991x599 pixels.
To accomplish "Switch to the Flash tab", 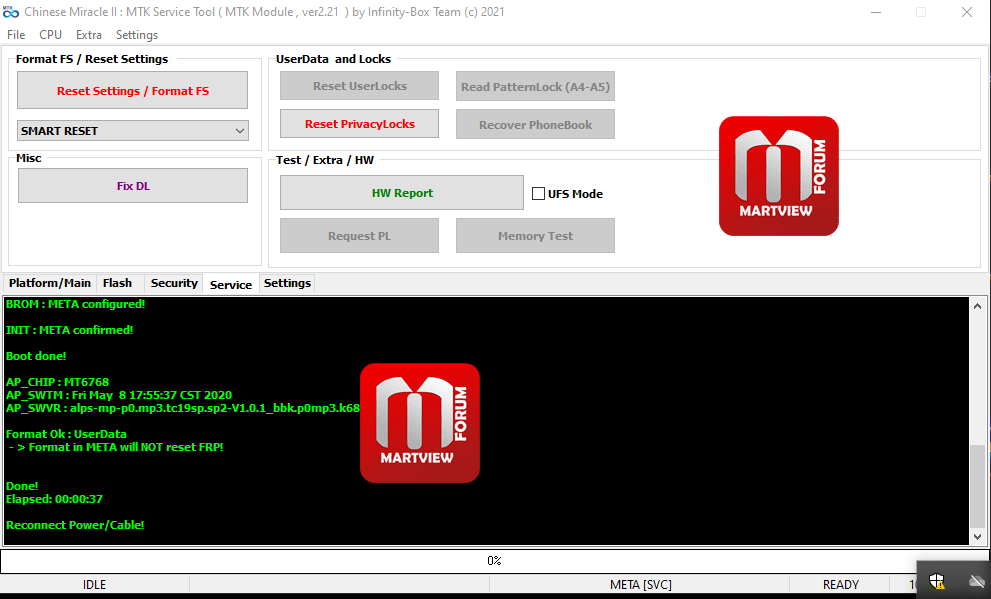I will click(118, 283).
